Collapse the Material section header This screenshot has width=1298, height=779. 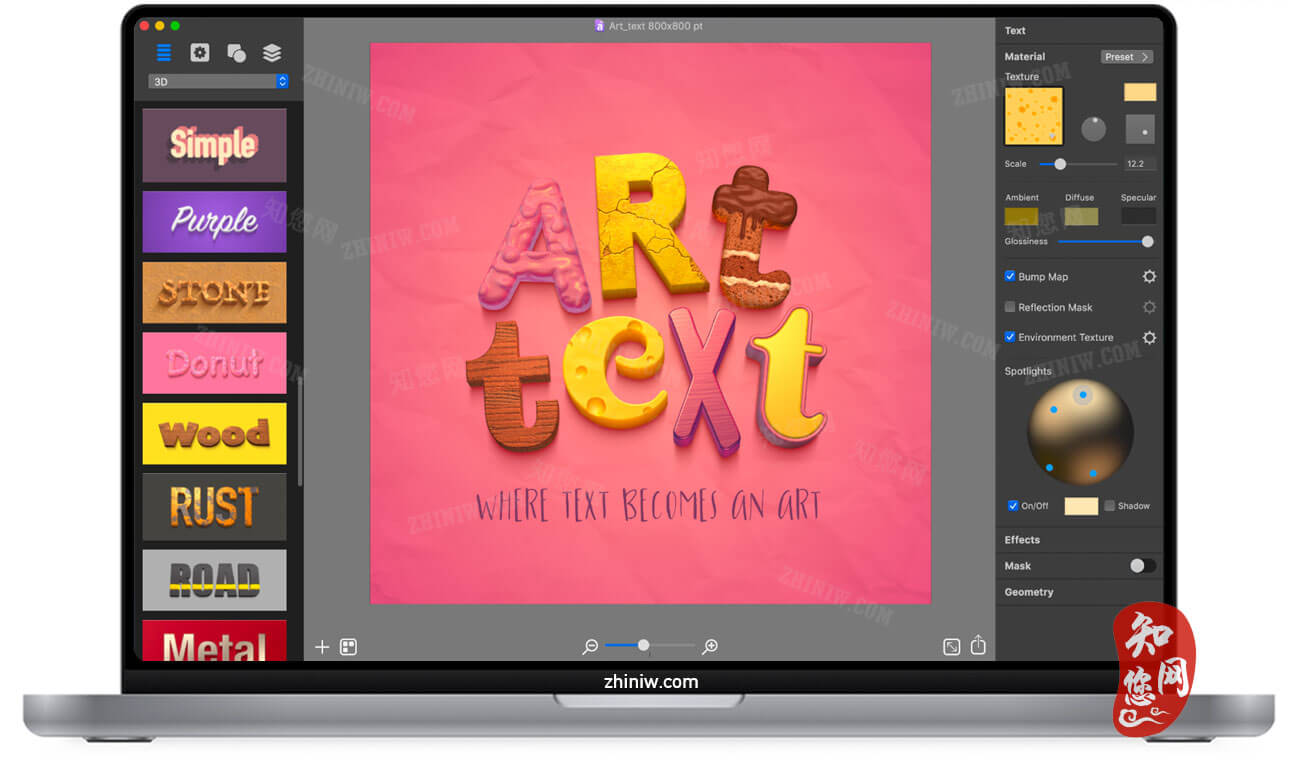pos(1025,57)
